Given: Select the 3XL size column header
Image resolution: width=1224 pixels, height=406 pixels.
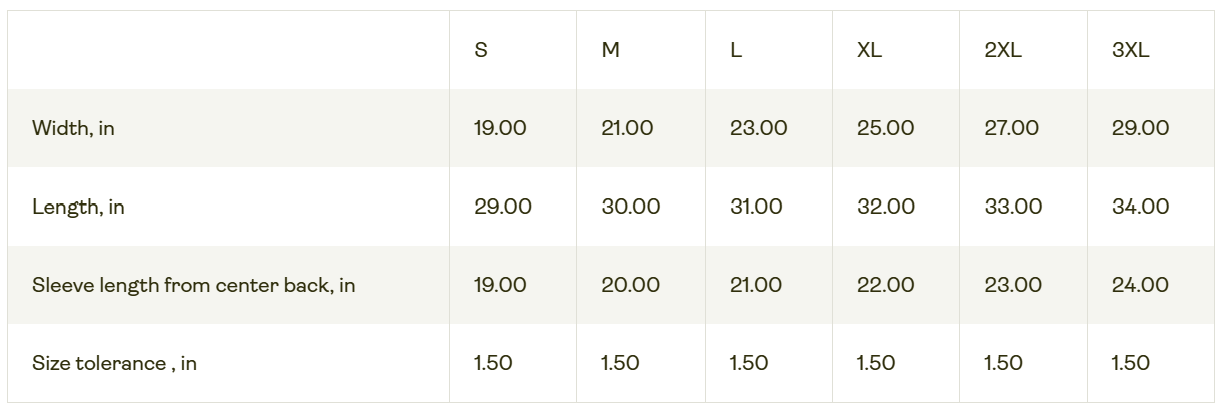Looking at the screenshot, I should point(1130,50).
